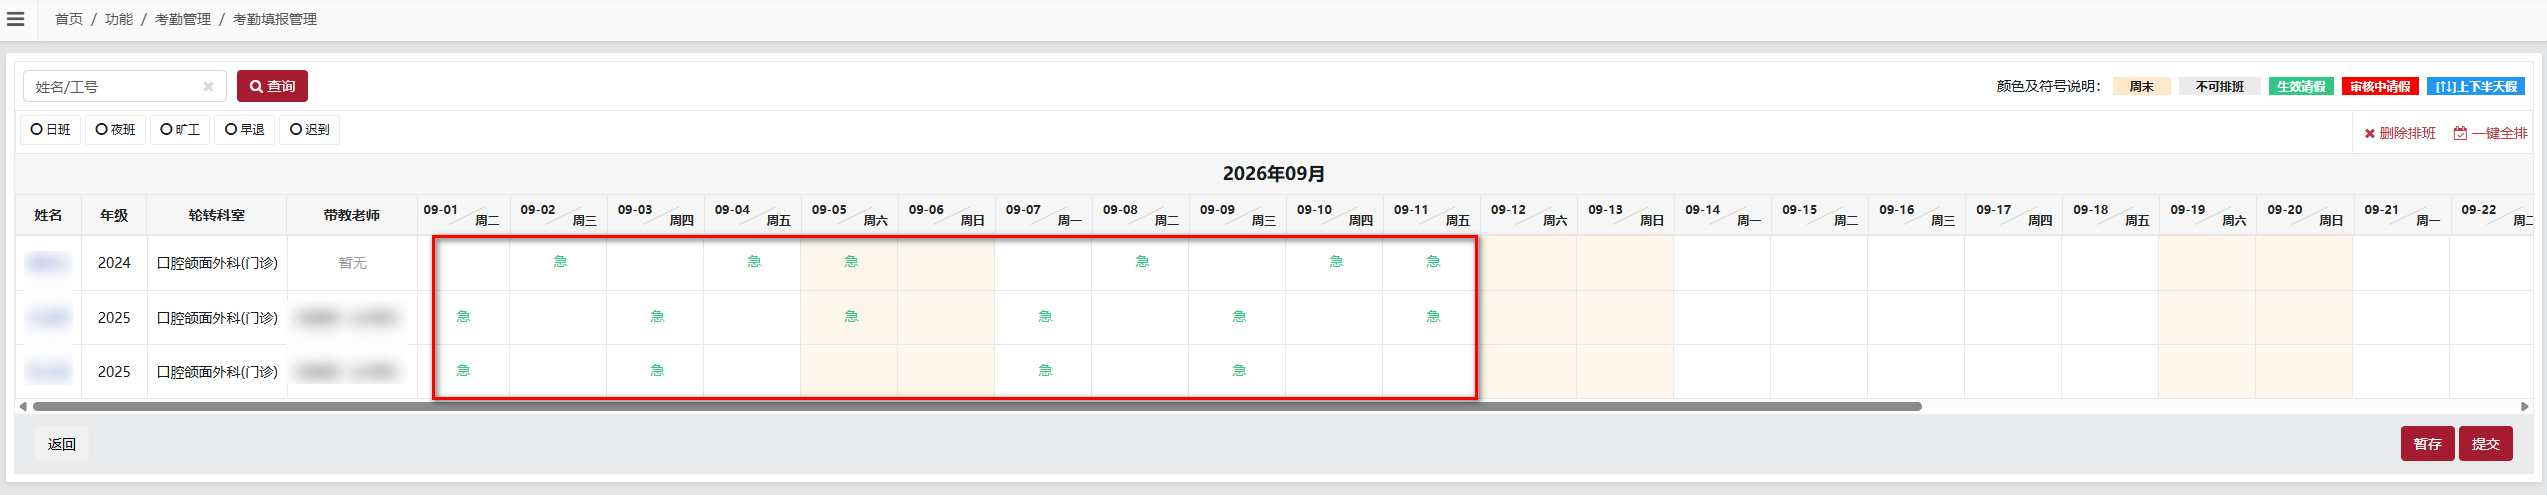Screen dimensions: 2547x495
Task: Click the 2026年09月 month title
Action: [1273, 174]
